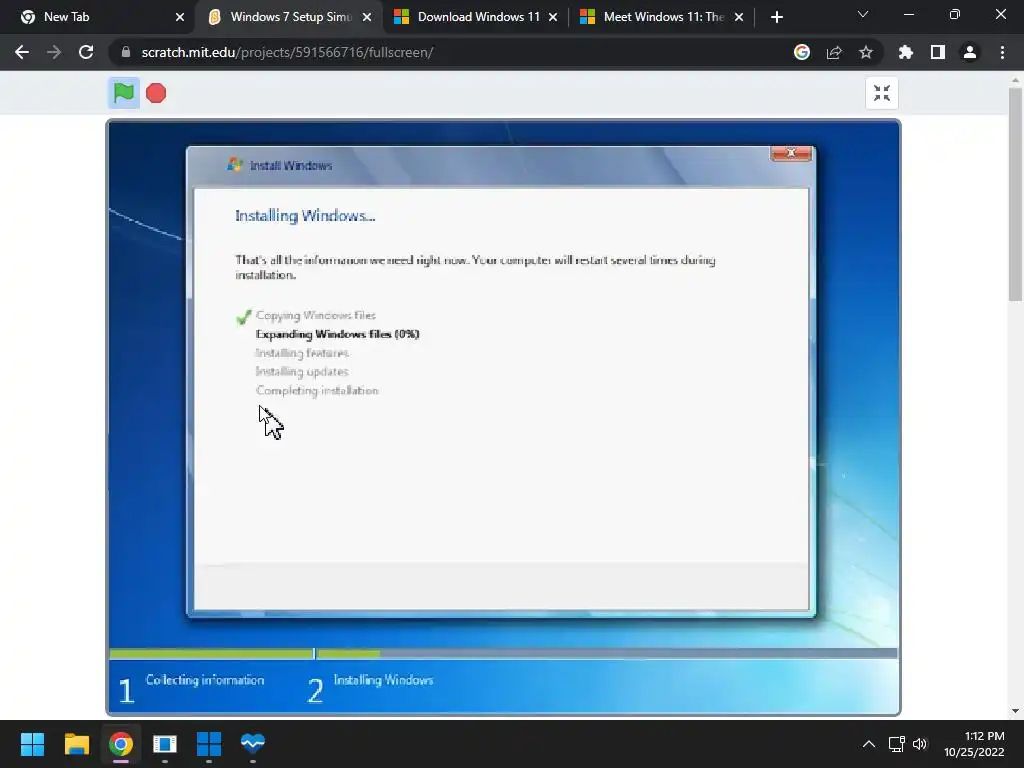The width and height of the screenshot is (1024, 768).
Task: Open the clock and date 1:12 PM
Action: click(x=974, y=744)
